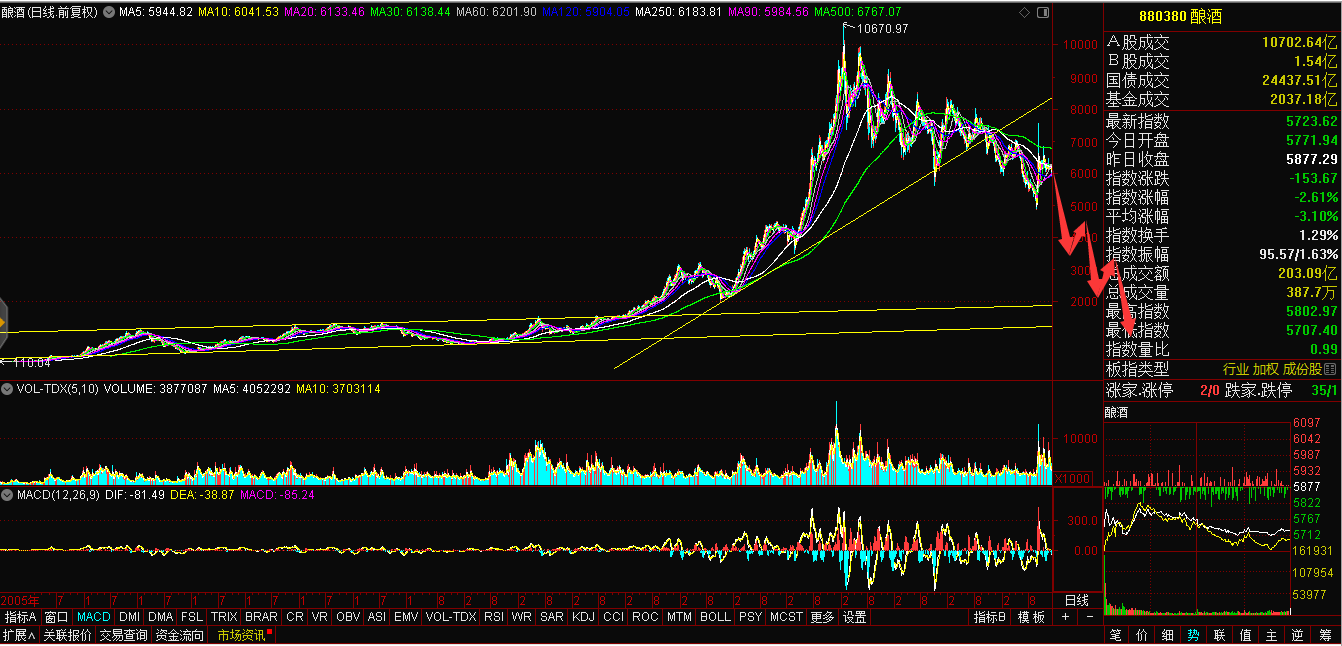The height and width of the screenshot is (646, 1342).
Task: Click the circle icon at chart top-right
Action: (x=1043, y=12)
